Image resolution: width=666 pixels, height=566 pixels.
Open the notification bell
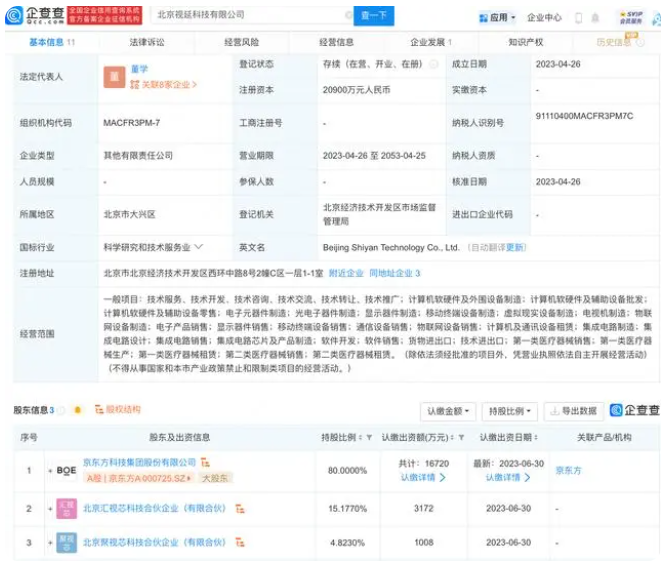click(x=595, y=18)
